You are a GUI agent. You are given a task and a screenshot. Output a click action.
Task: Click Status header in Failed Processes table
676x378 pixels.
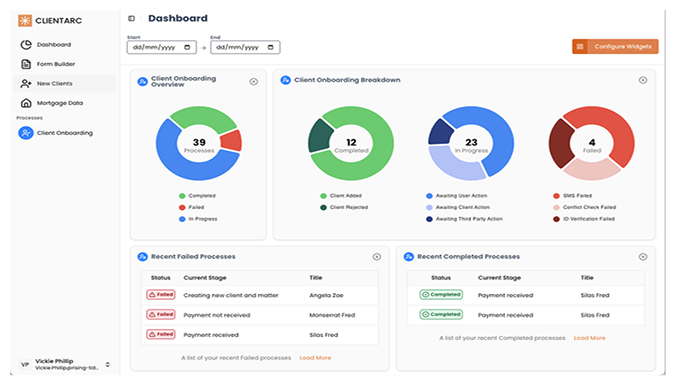[160, 278]
